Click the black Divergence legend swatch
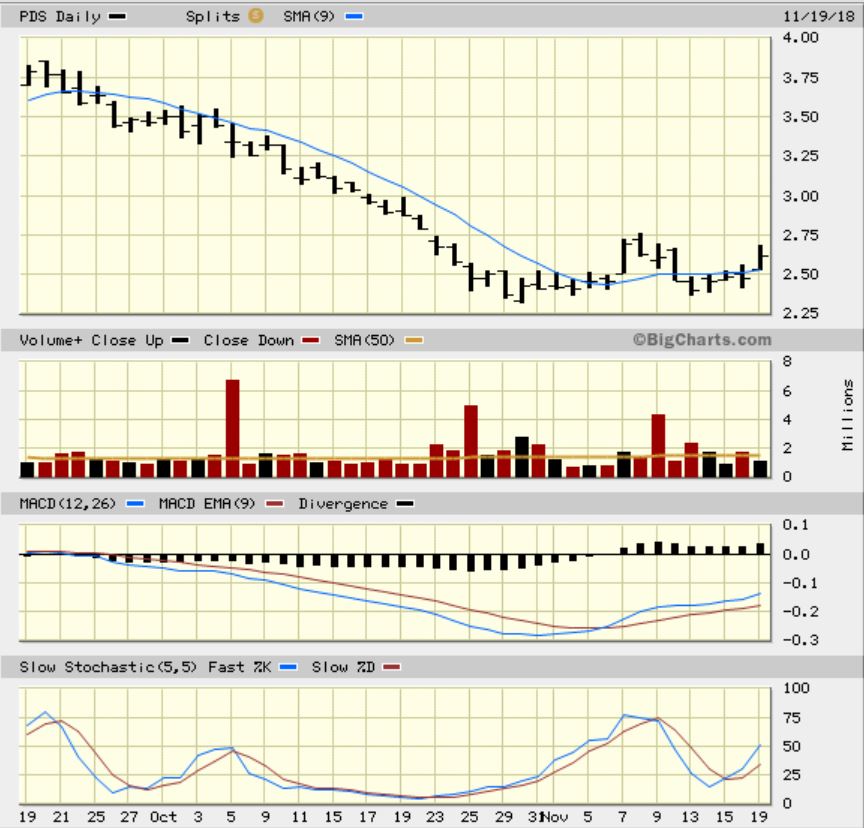 pyautogui.click(x=405, y=504)
